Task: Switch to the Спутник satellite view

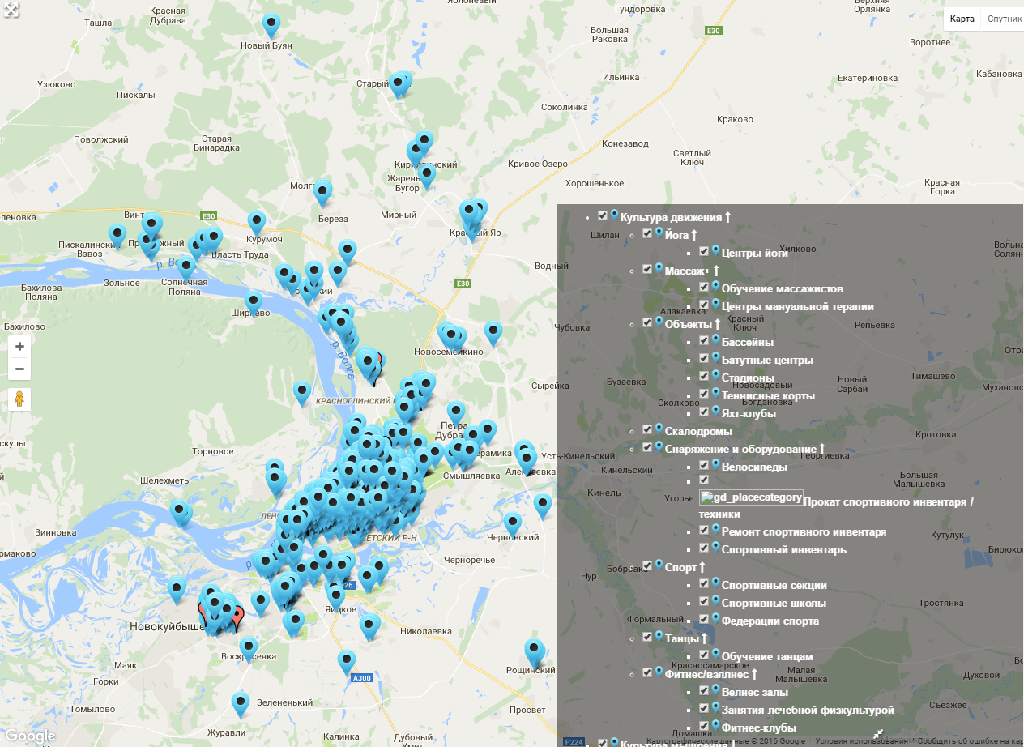Action: tap(1003, 18)
